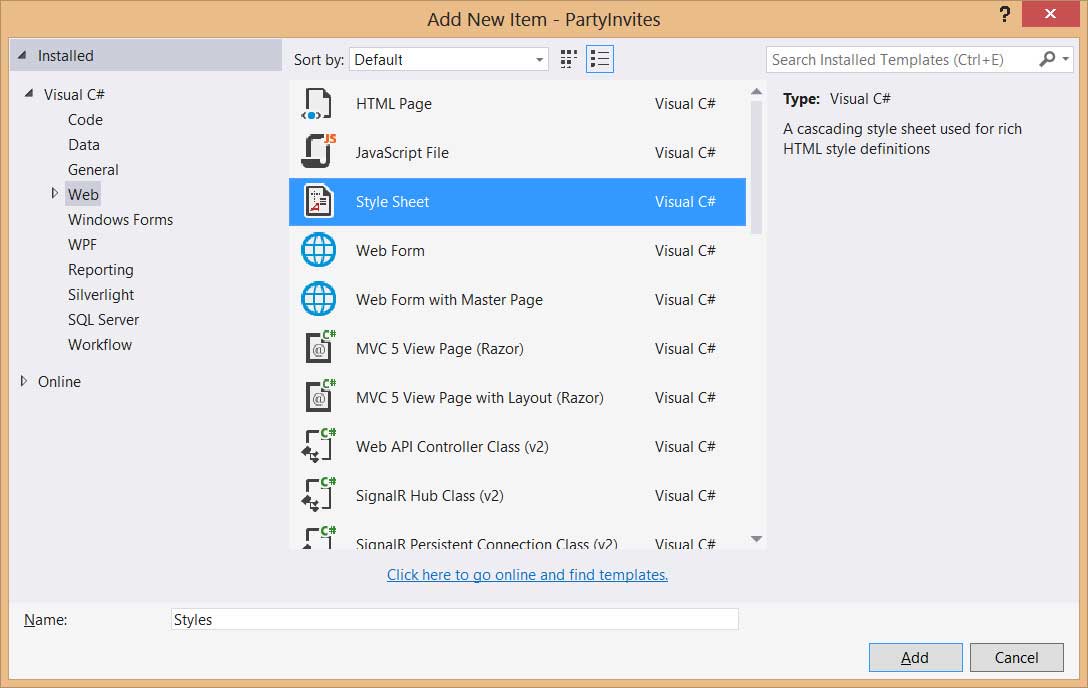
Task: Click the search magnifier icon
Action: point(1047,60)
